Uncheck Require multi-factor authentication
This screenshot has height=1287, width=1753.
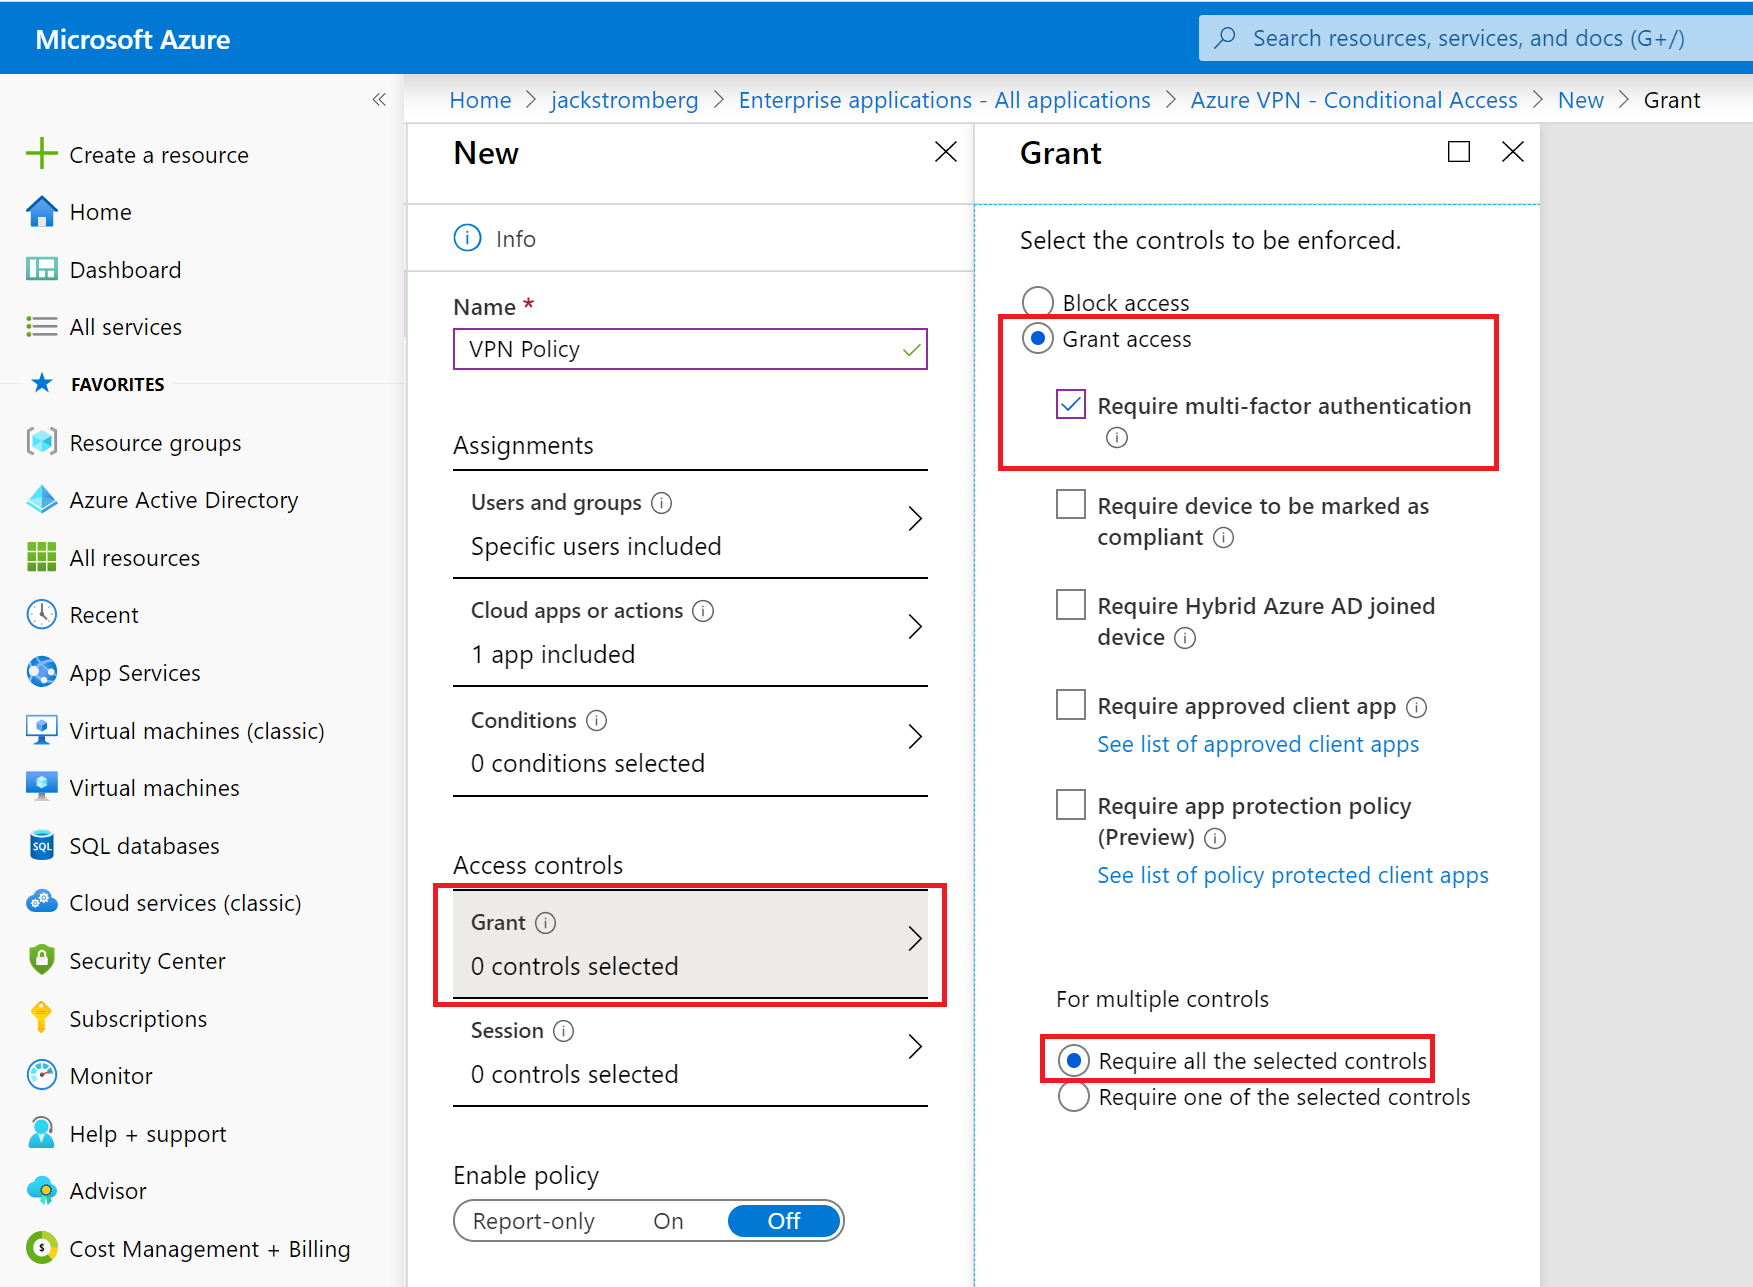click(x=1070, y=404)
